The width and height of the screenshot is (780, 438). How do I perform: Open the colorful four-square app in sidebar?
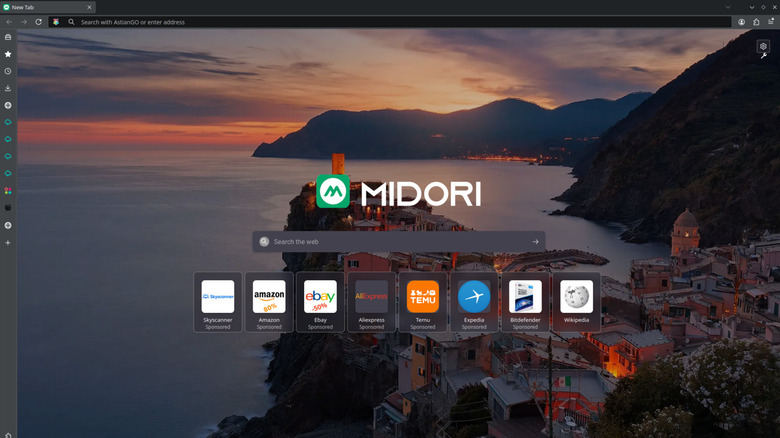[x=8, y=191]
